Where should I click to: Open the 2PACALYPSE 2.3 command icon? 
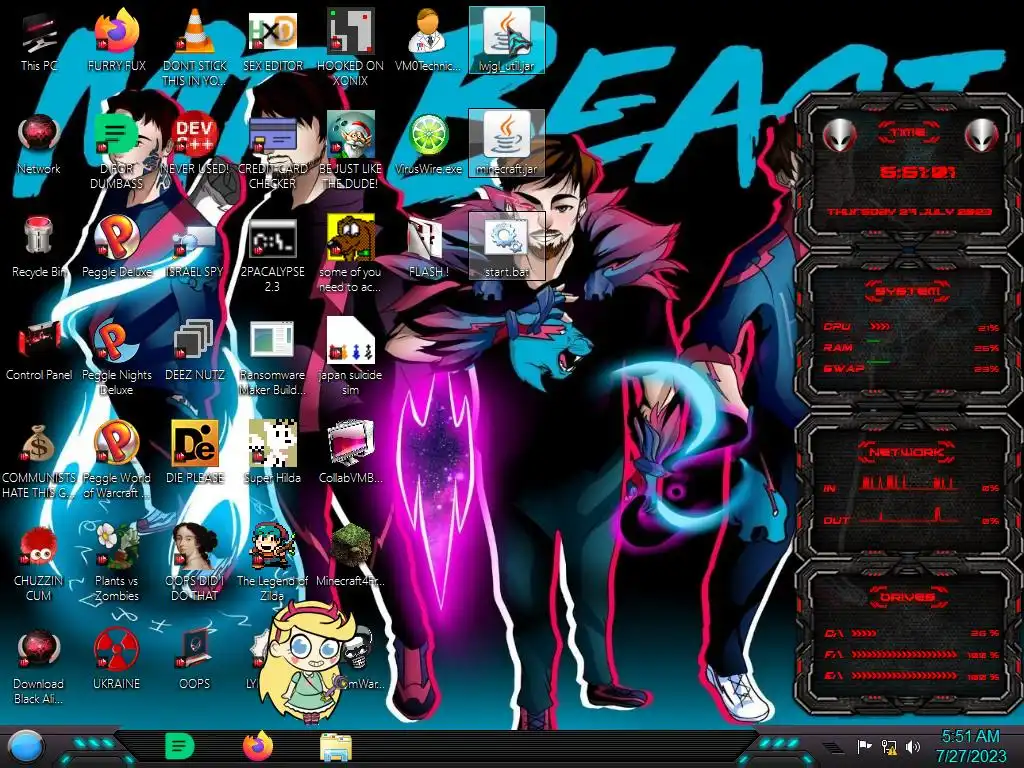coord(272,255)
